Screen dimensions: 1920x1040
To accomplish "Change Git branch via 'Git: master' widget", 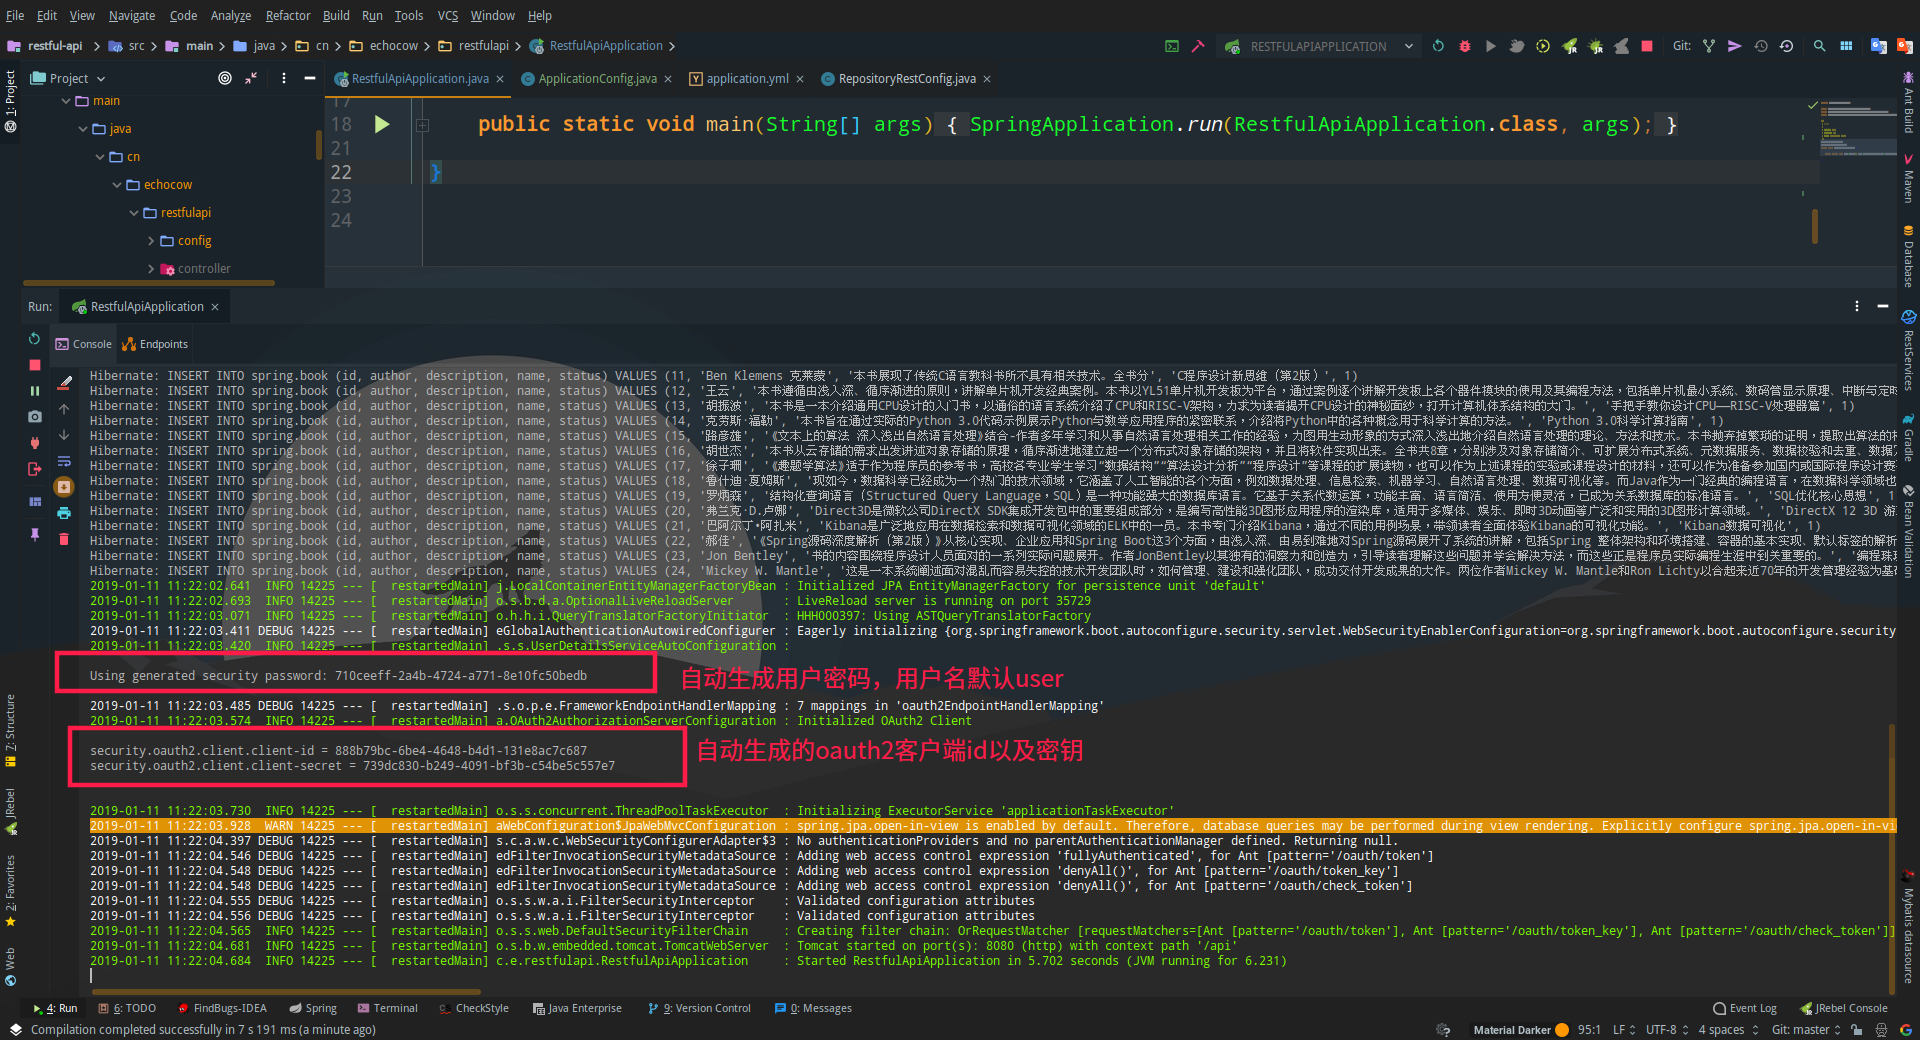I will (x=1806, y=1029).
